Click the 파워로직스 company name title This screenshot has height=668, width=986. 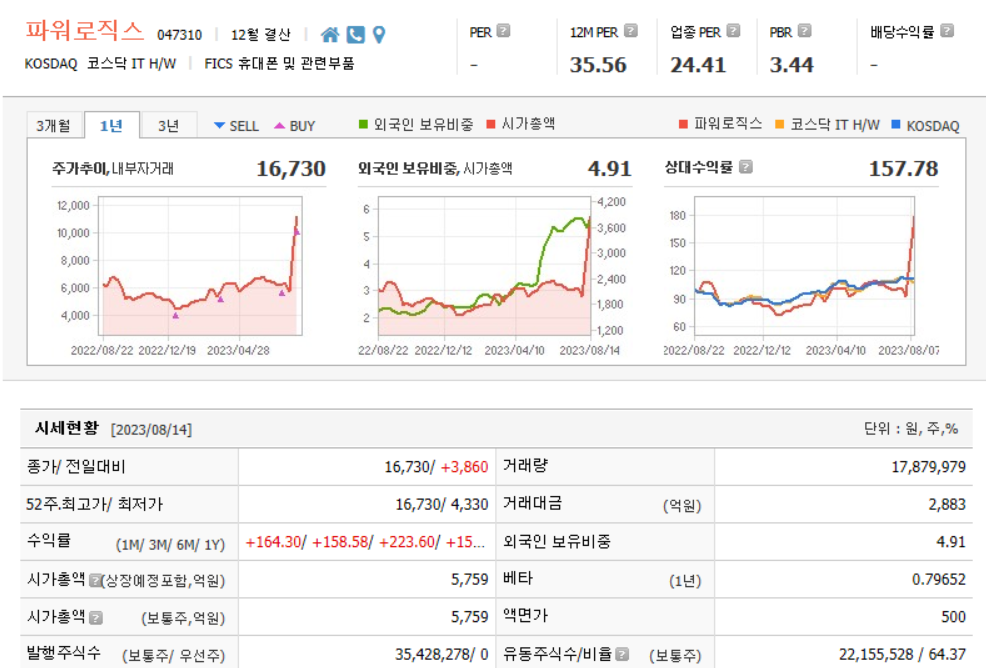click(x=85, y=31)
